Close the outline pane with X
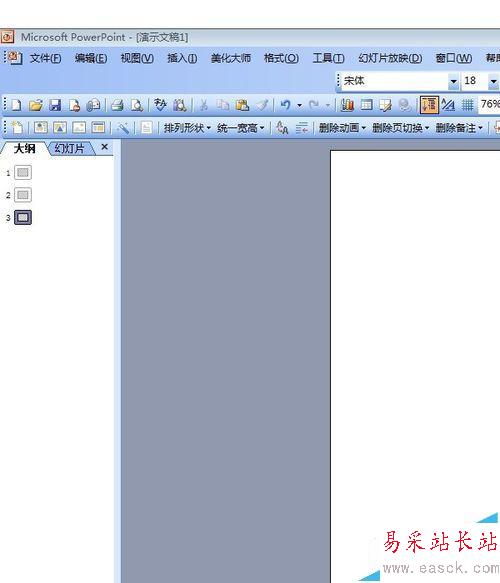Screen dimensions: 500x583 [x=104, y=147]
